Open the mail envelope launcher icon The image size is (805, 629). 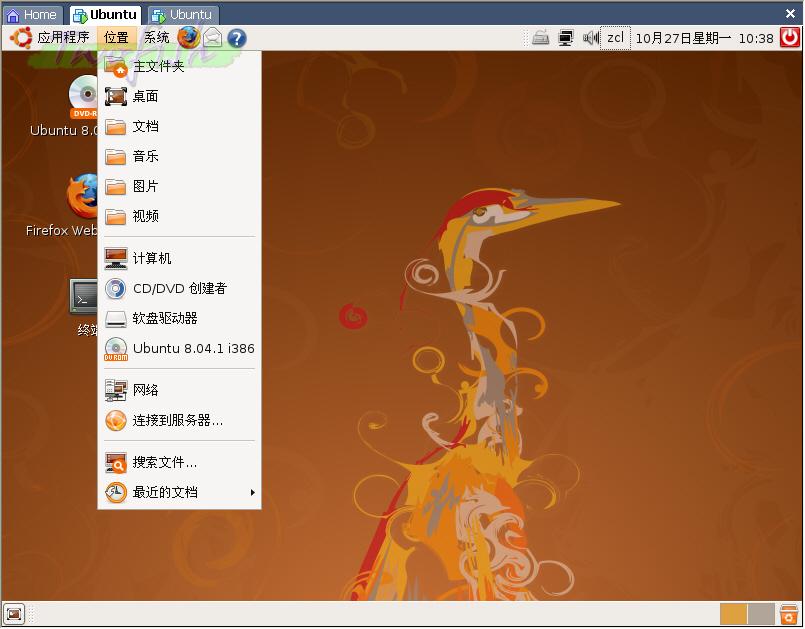(213, 37)
